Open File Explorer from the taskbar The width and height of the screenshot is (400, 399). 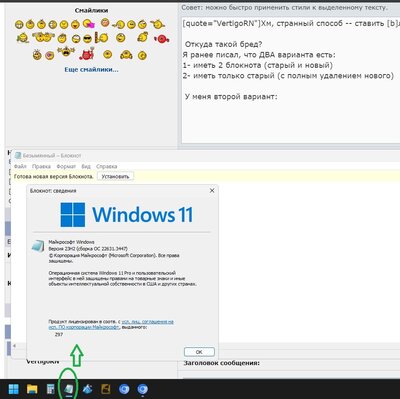coord(32,389)
